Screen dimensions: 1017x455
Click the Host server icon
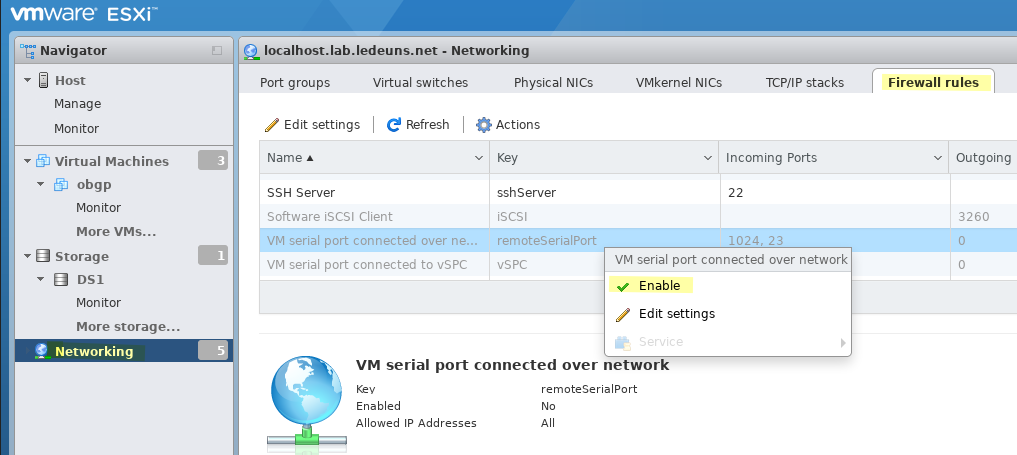click(x=43, y=80)
